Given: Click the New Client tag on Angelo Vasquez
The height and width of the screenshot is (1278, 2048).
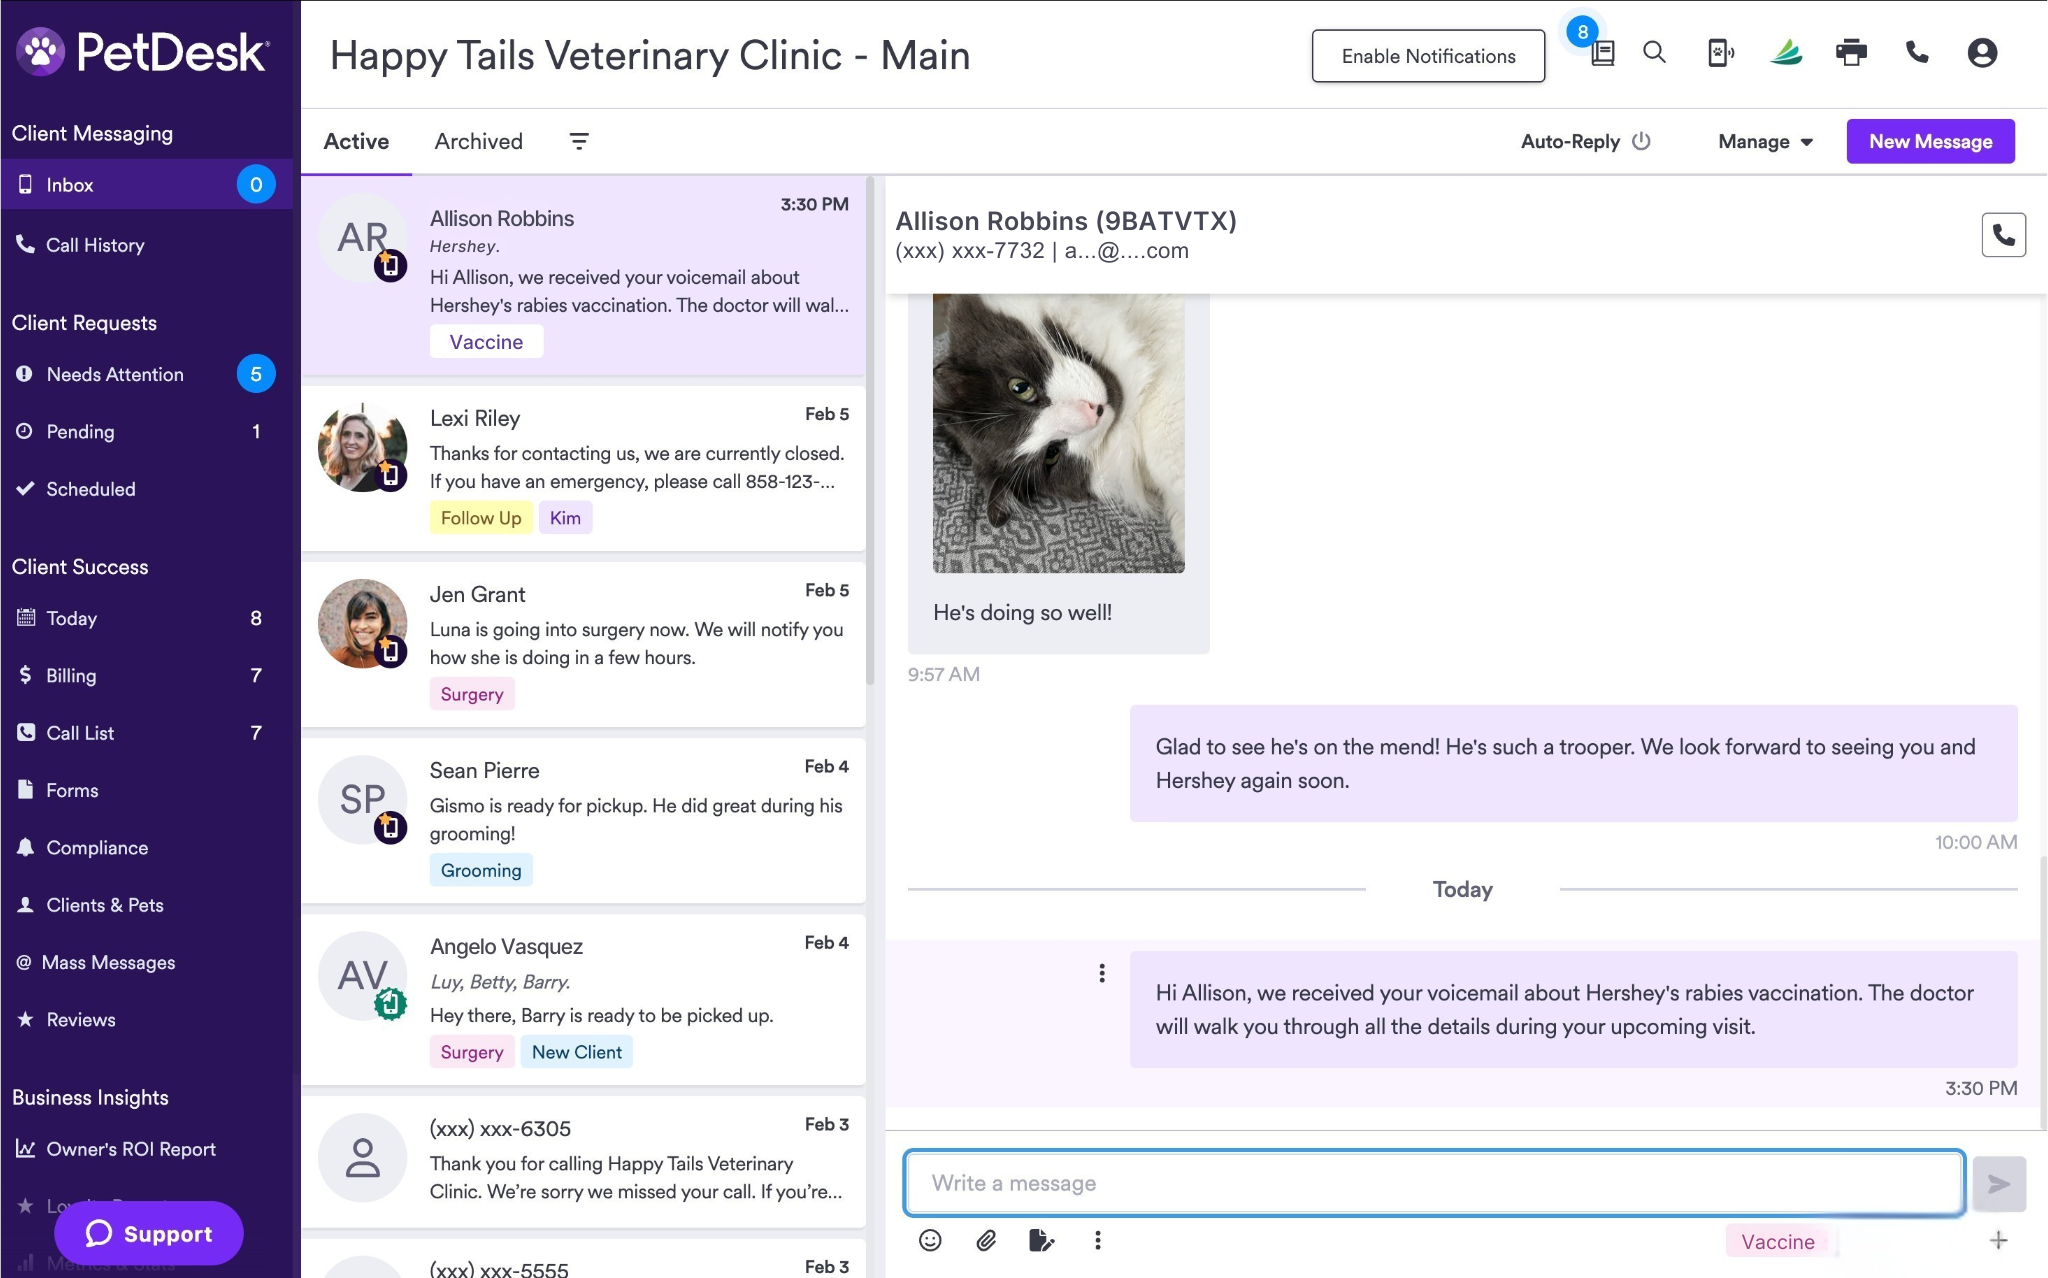Looking at the screenshot, I should coord(577,1052).
